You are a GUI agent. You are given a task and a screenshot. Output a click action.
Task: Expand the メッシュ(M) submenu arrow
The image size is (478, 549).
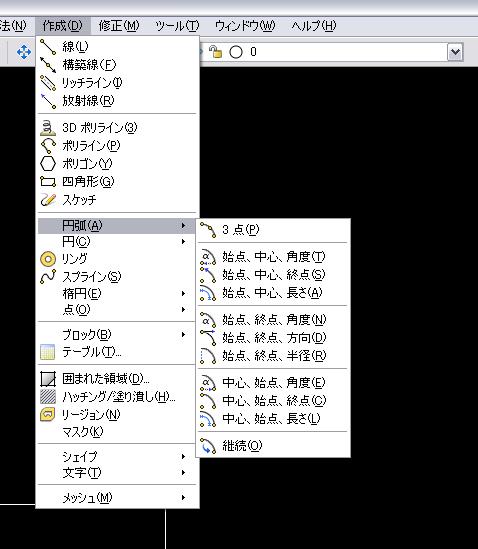[183, 498]
